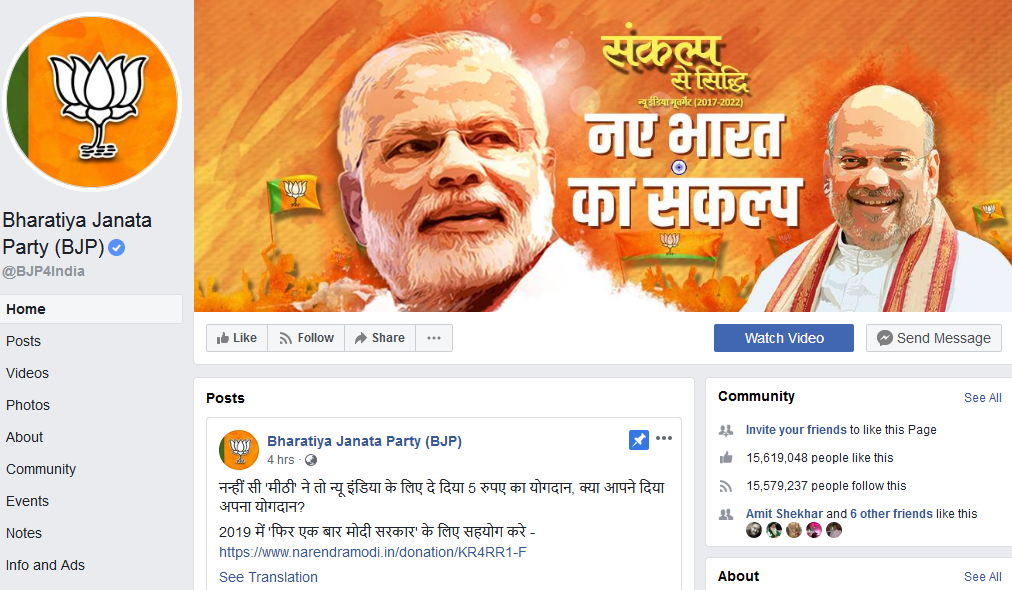
Task: Open the Videos section in sidebar
Action: pos(27,373)
